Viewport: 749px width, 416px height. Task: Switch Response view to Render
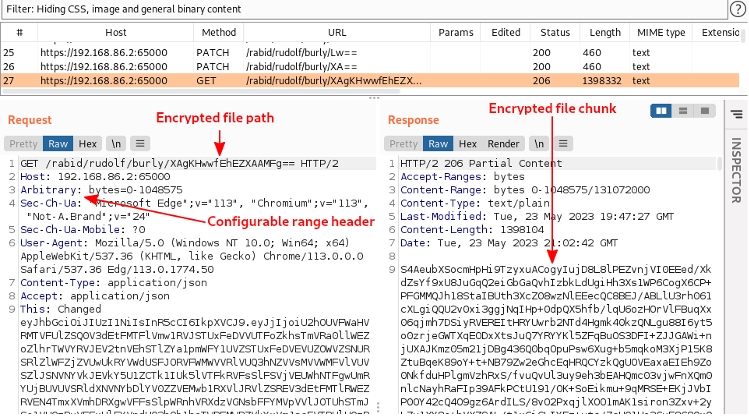pos(503,143)
